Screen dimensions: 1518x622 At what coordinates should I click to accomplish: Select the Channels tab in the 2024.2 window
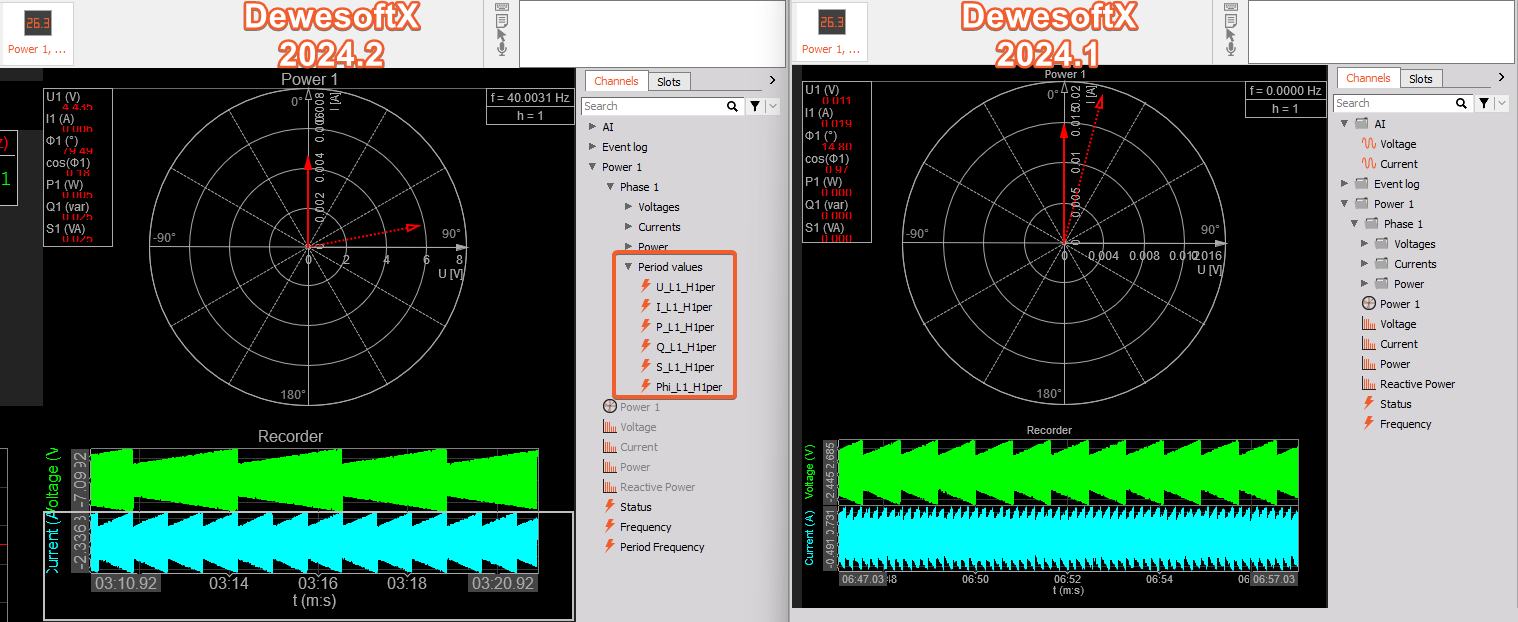pos(616,81)
